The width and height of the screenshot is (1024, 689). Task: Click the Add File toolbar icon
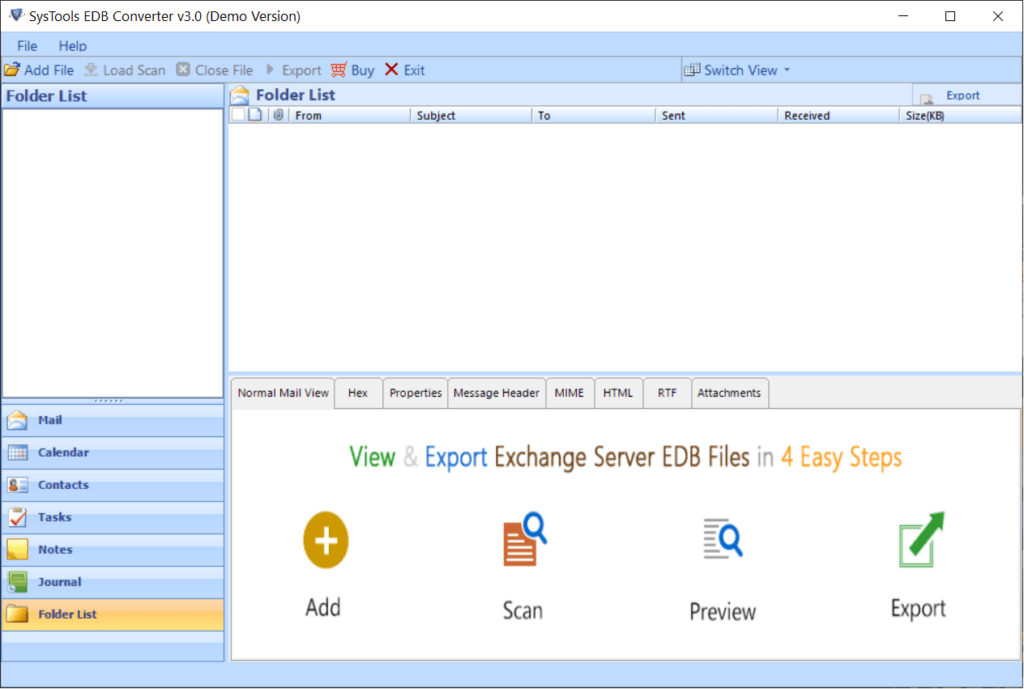(x=12, y=69)
